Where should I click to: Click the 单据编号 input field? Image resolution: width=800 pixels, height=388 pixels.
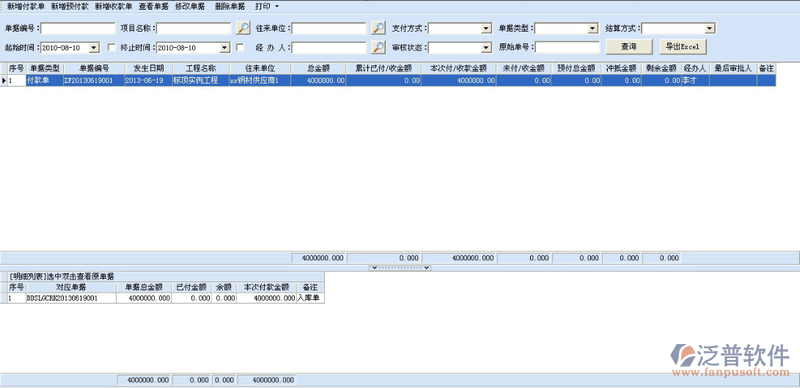point(78,28)
